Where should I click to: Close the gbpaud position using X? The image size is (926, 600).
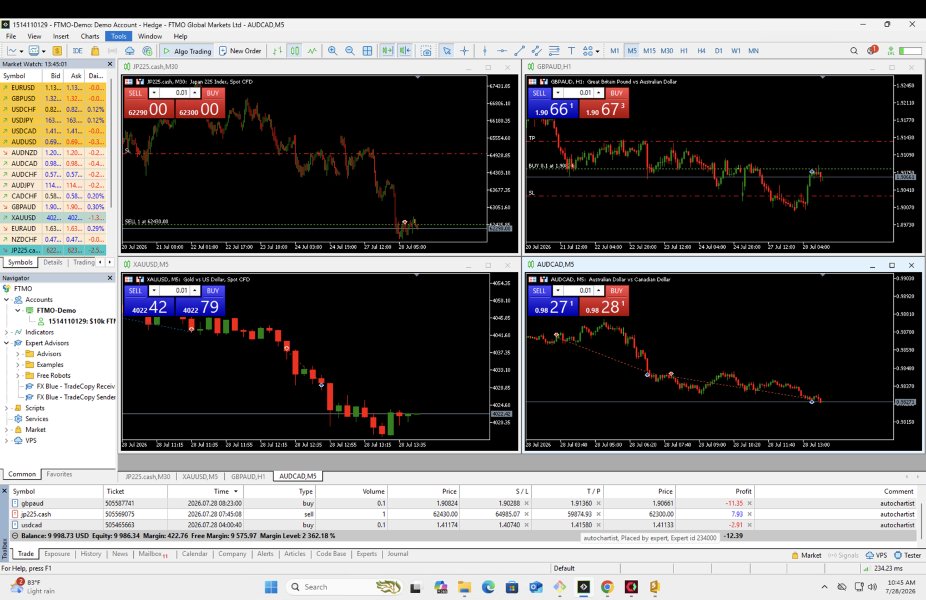[x=749, y=503]
